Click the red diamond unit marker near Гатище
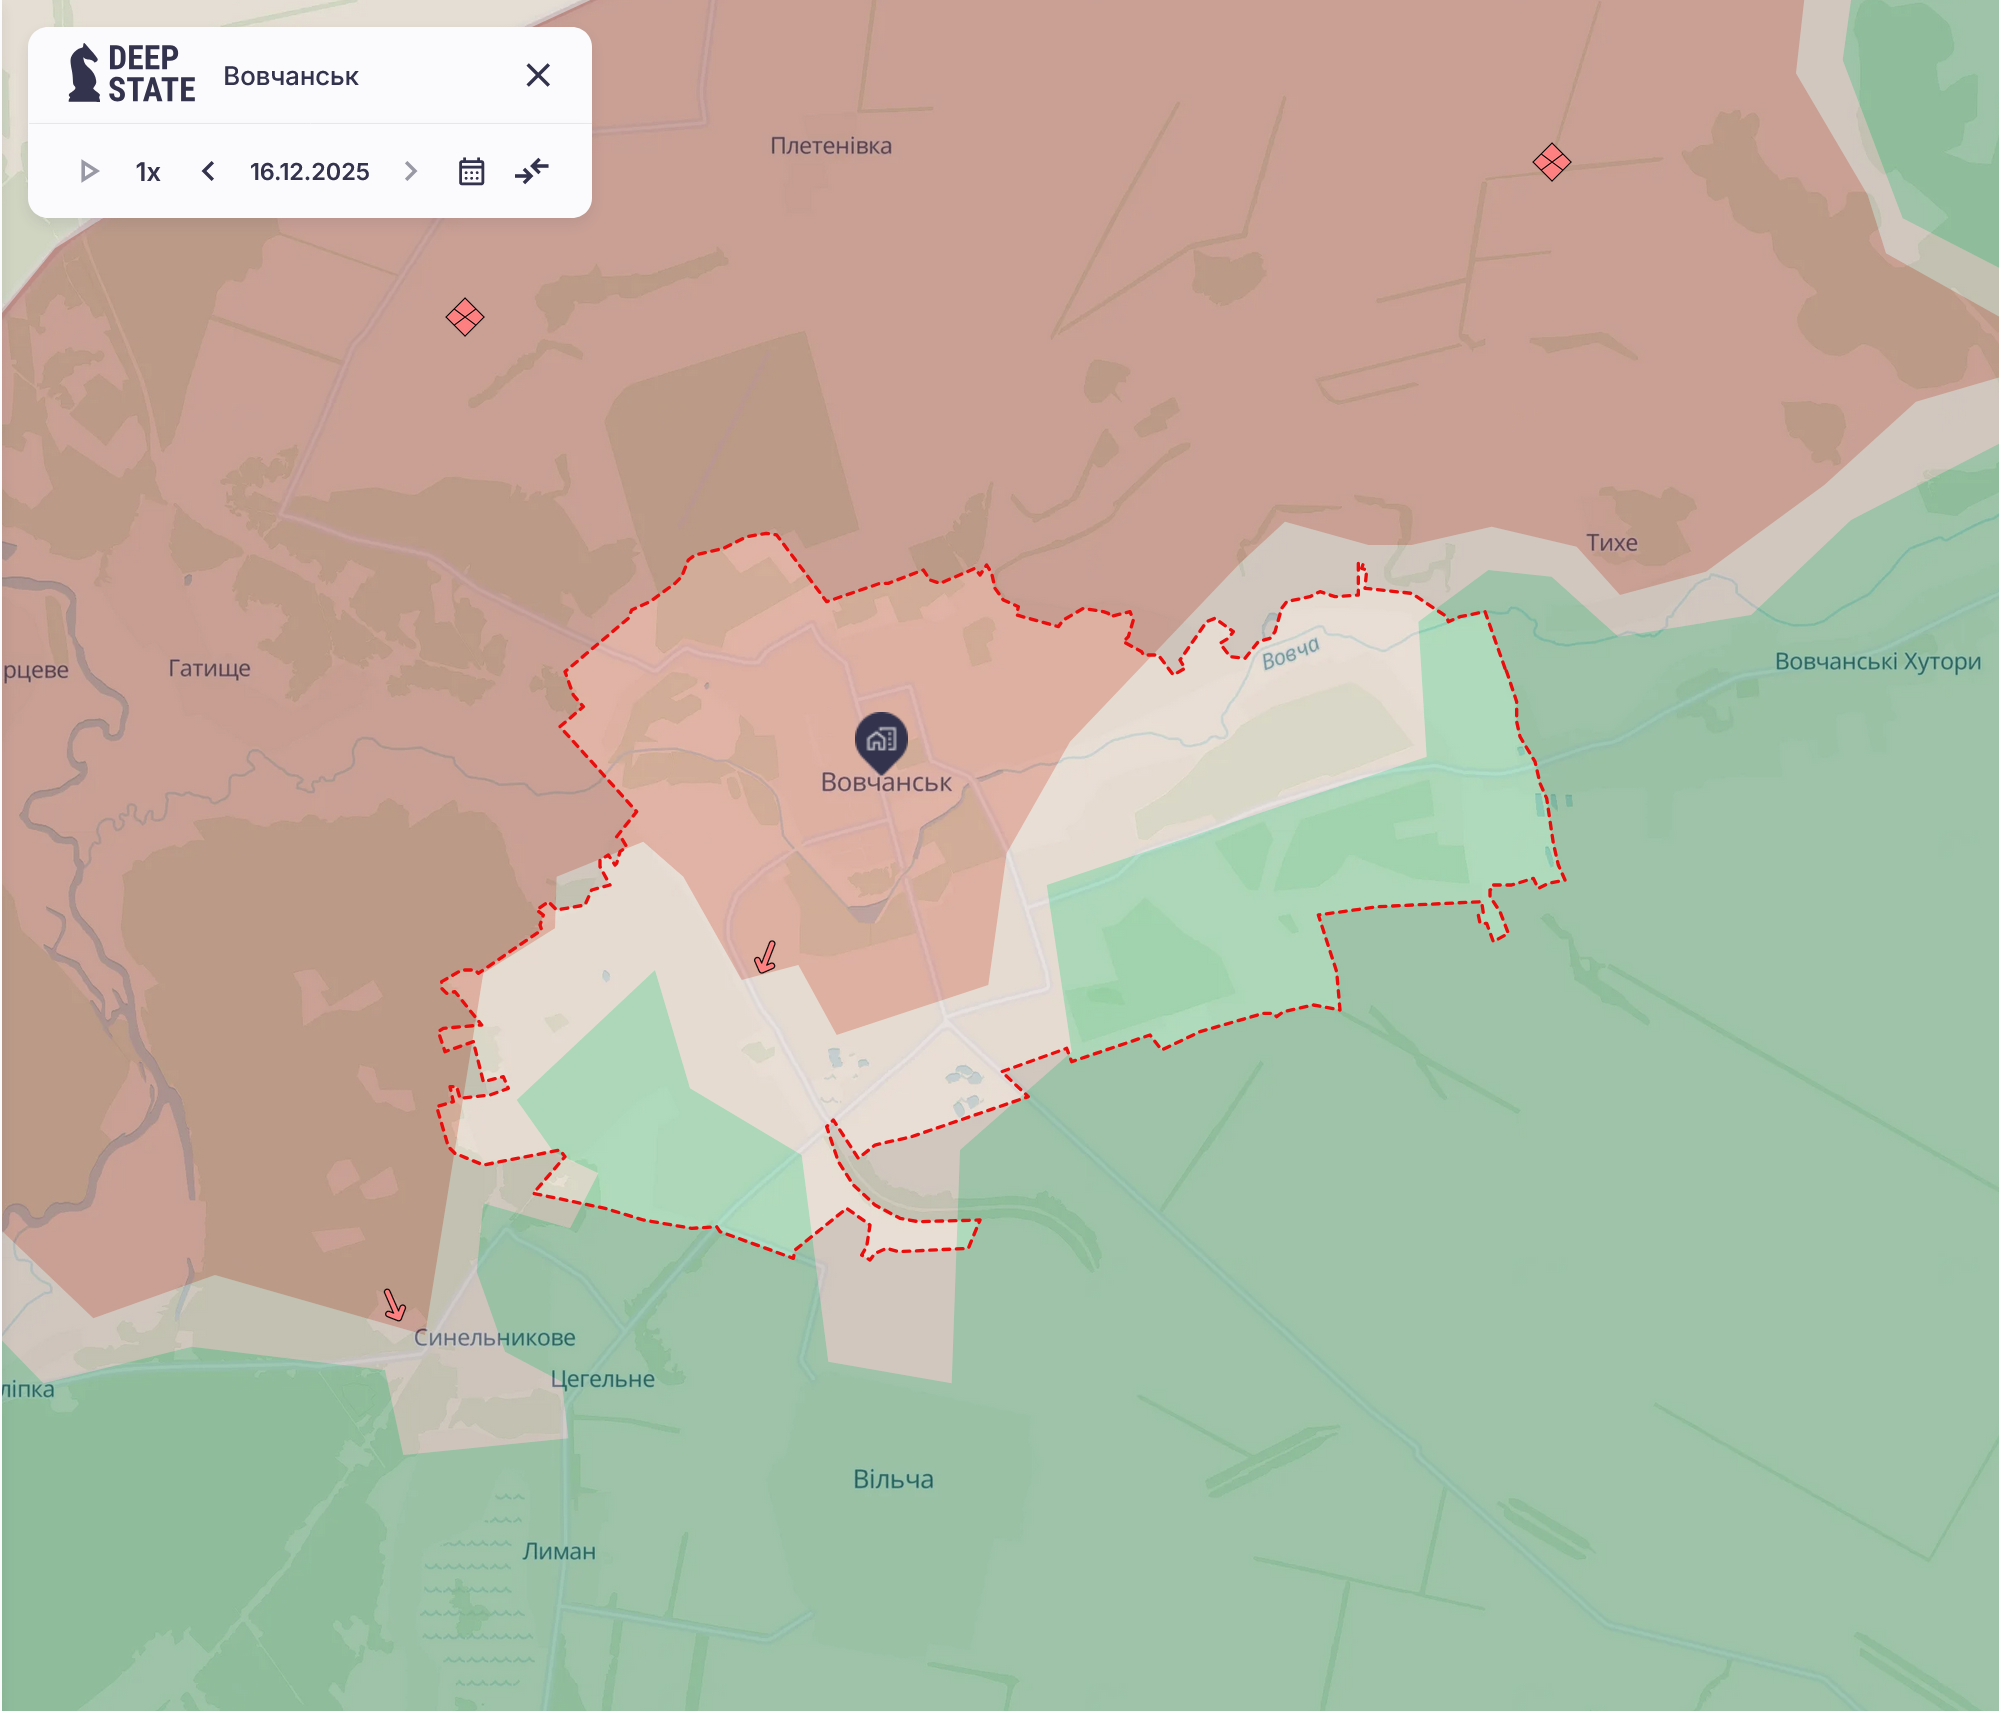2000x1711 pixels. pyautogui.click(x=465, y=318)
